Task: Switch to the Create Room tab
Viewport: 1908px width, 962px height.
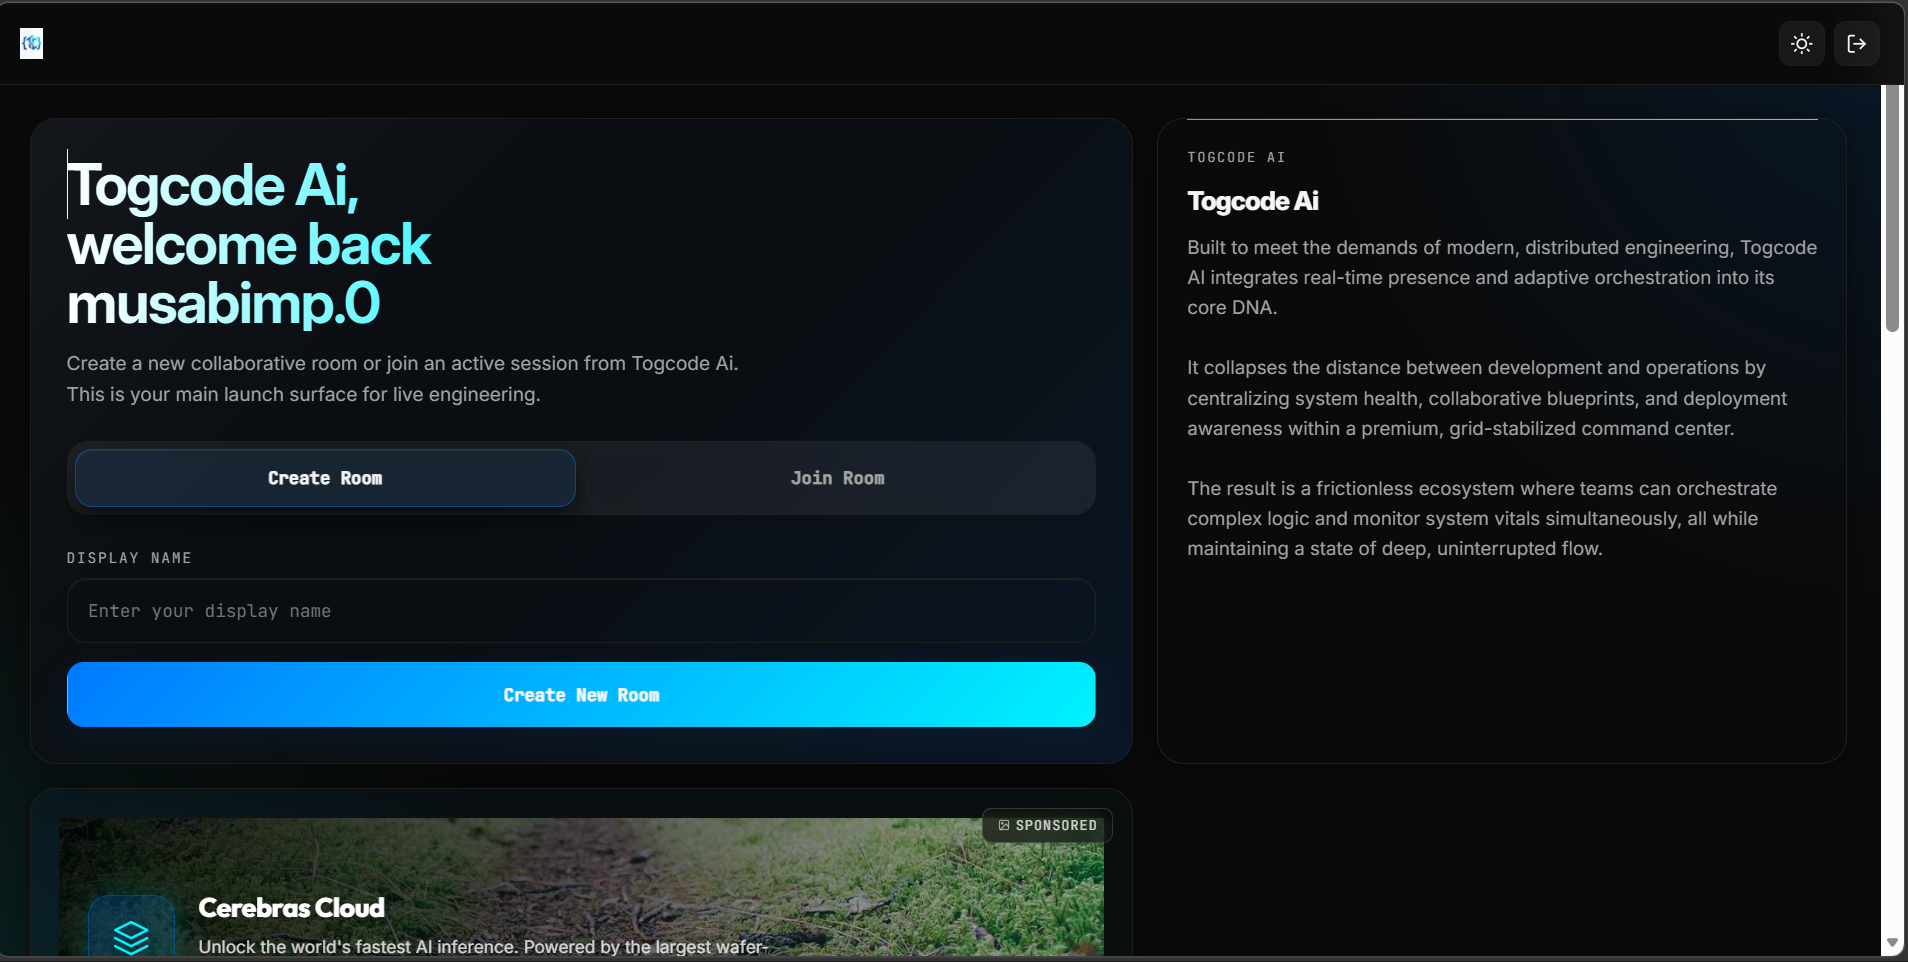Action: coord(324,477)
